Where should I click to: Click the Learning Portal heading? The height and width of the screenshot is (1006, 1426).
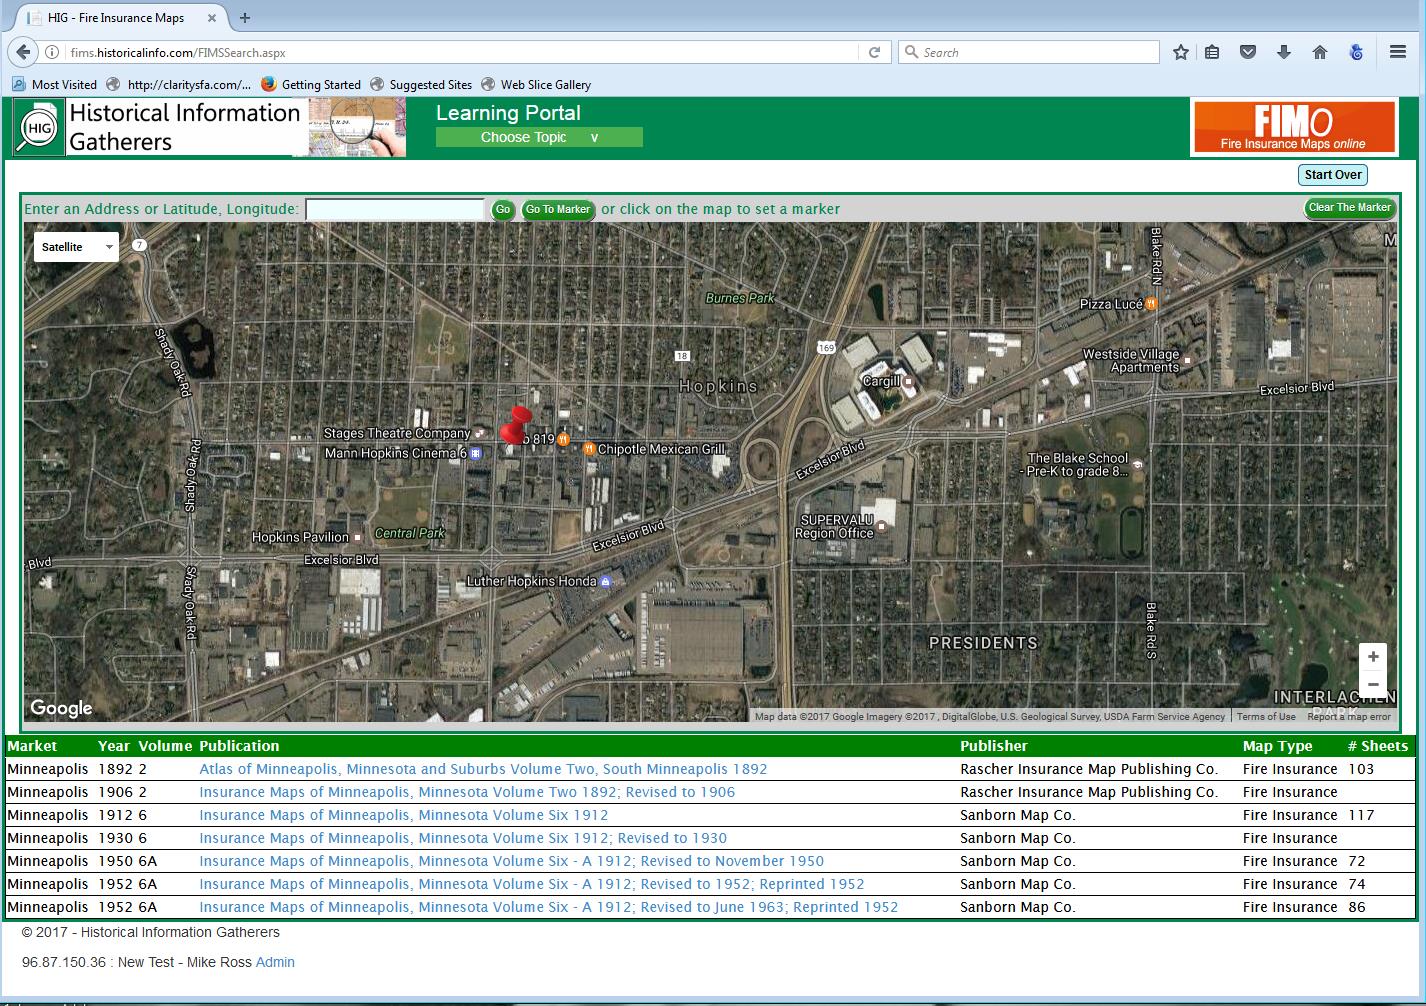click(x=508, y=113)
